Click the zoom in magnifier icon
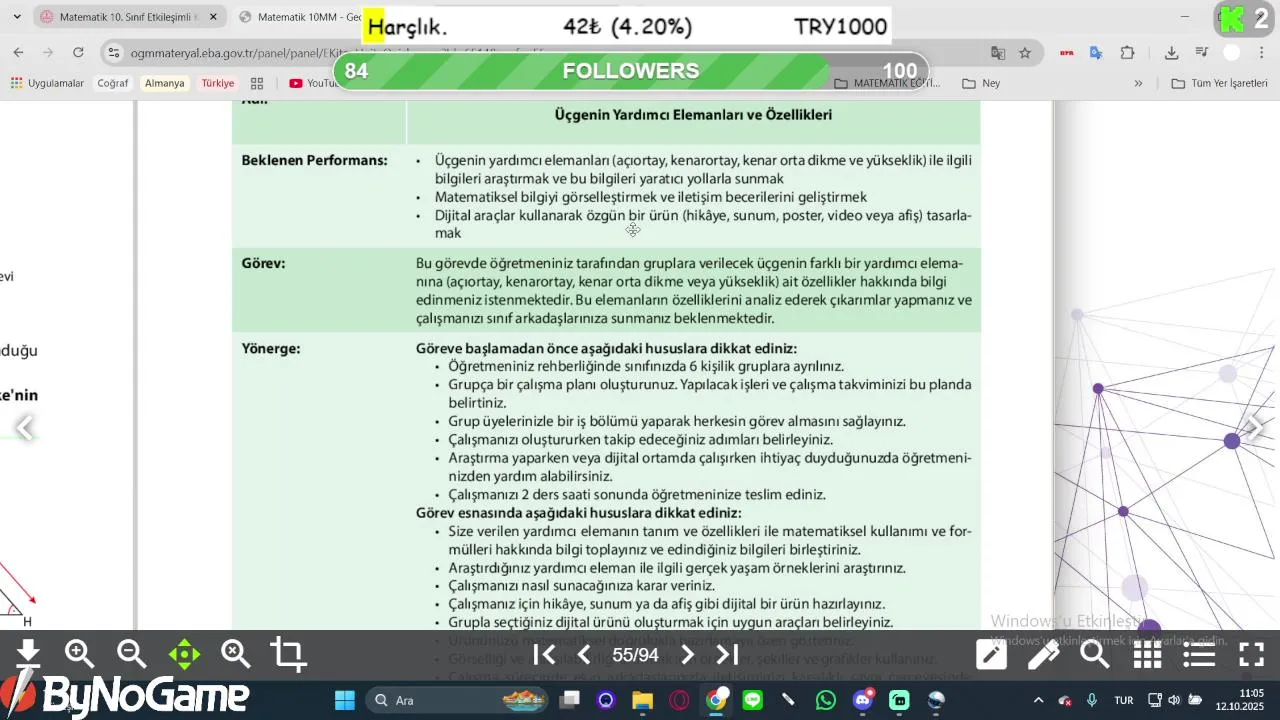Viewport: 1280px width, 720px height. tap(80, 654)
